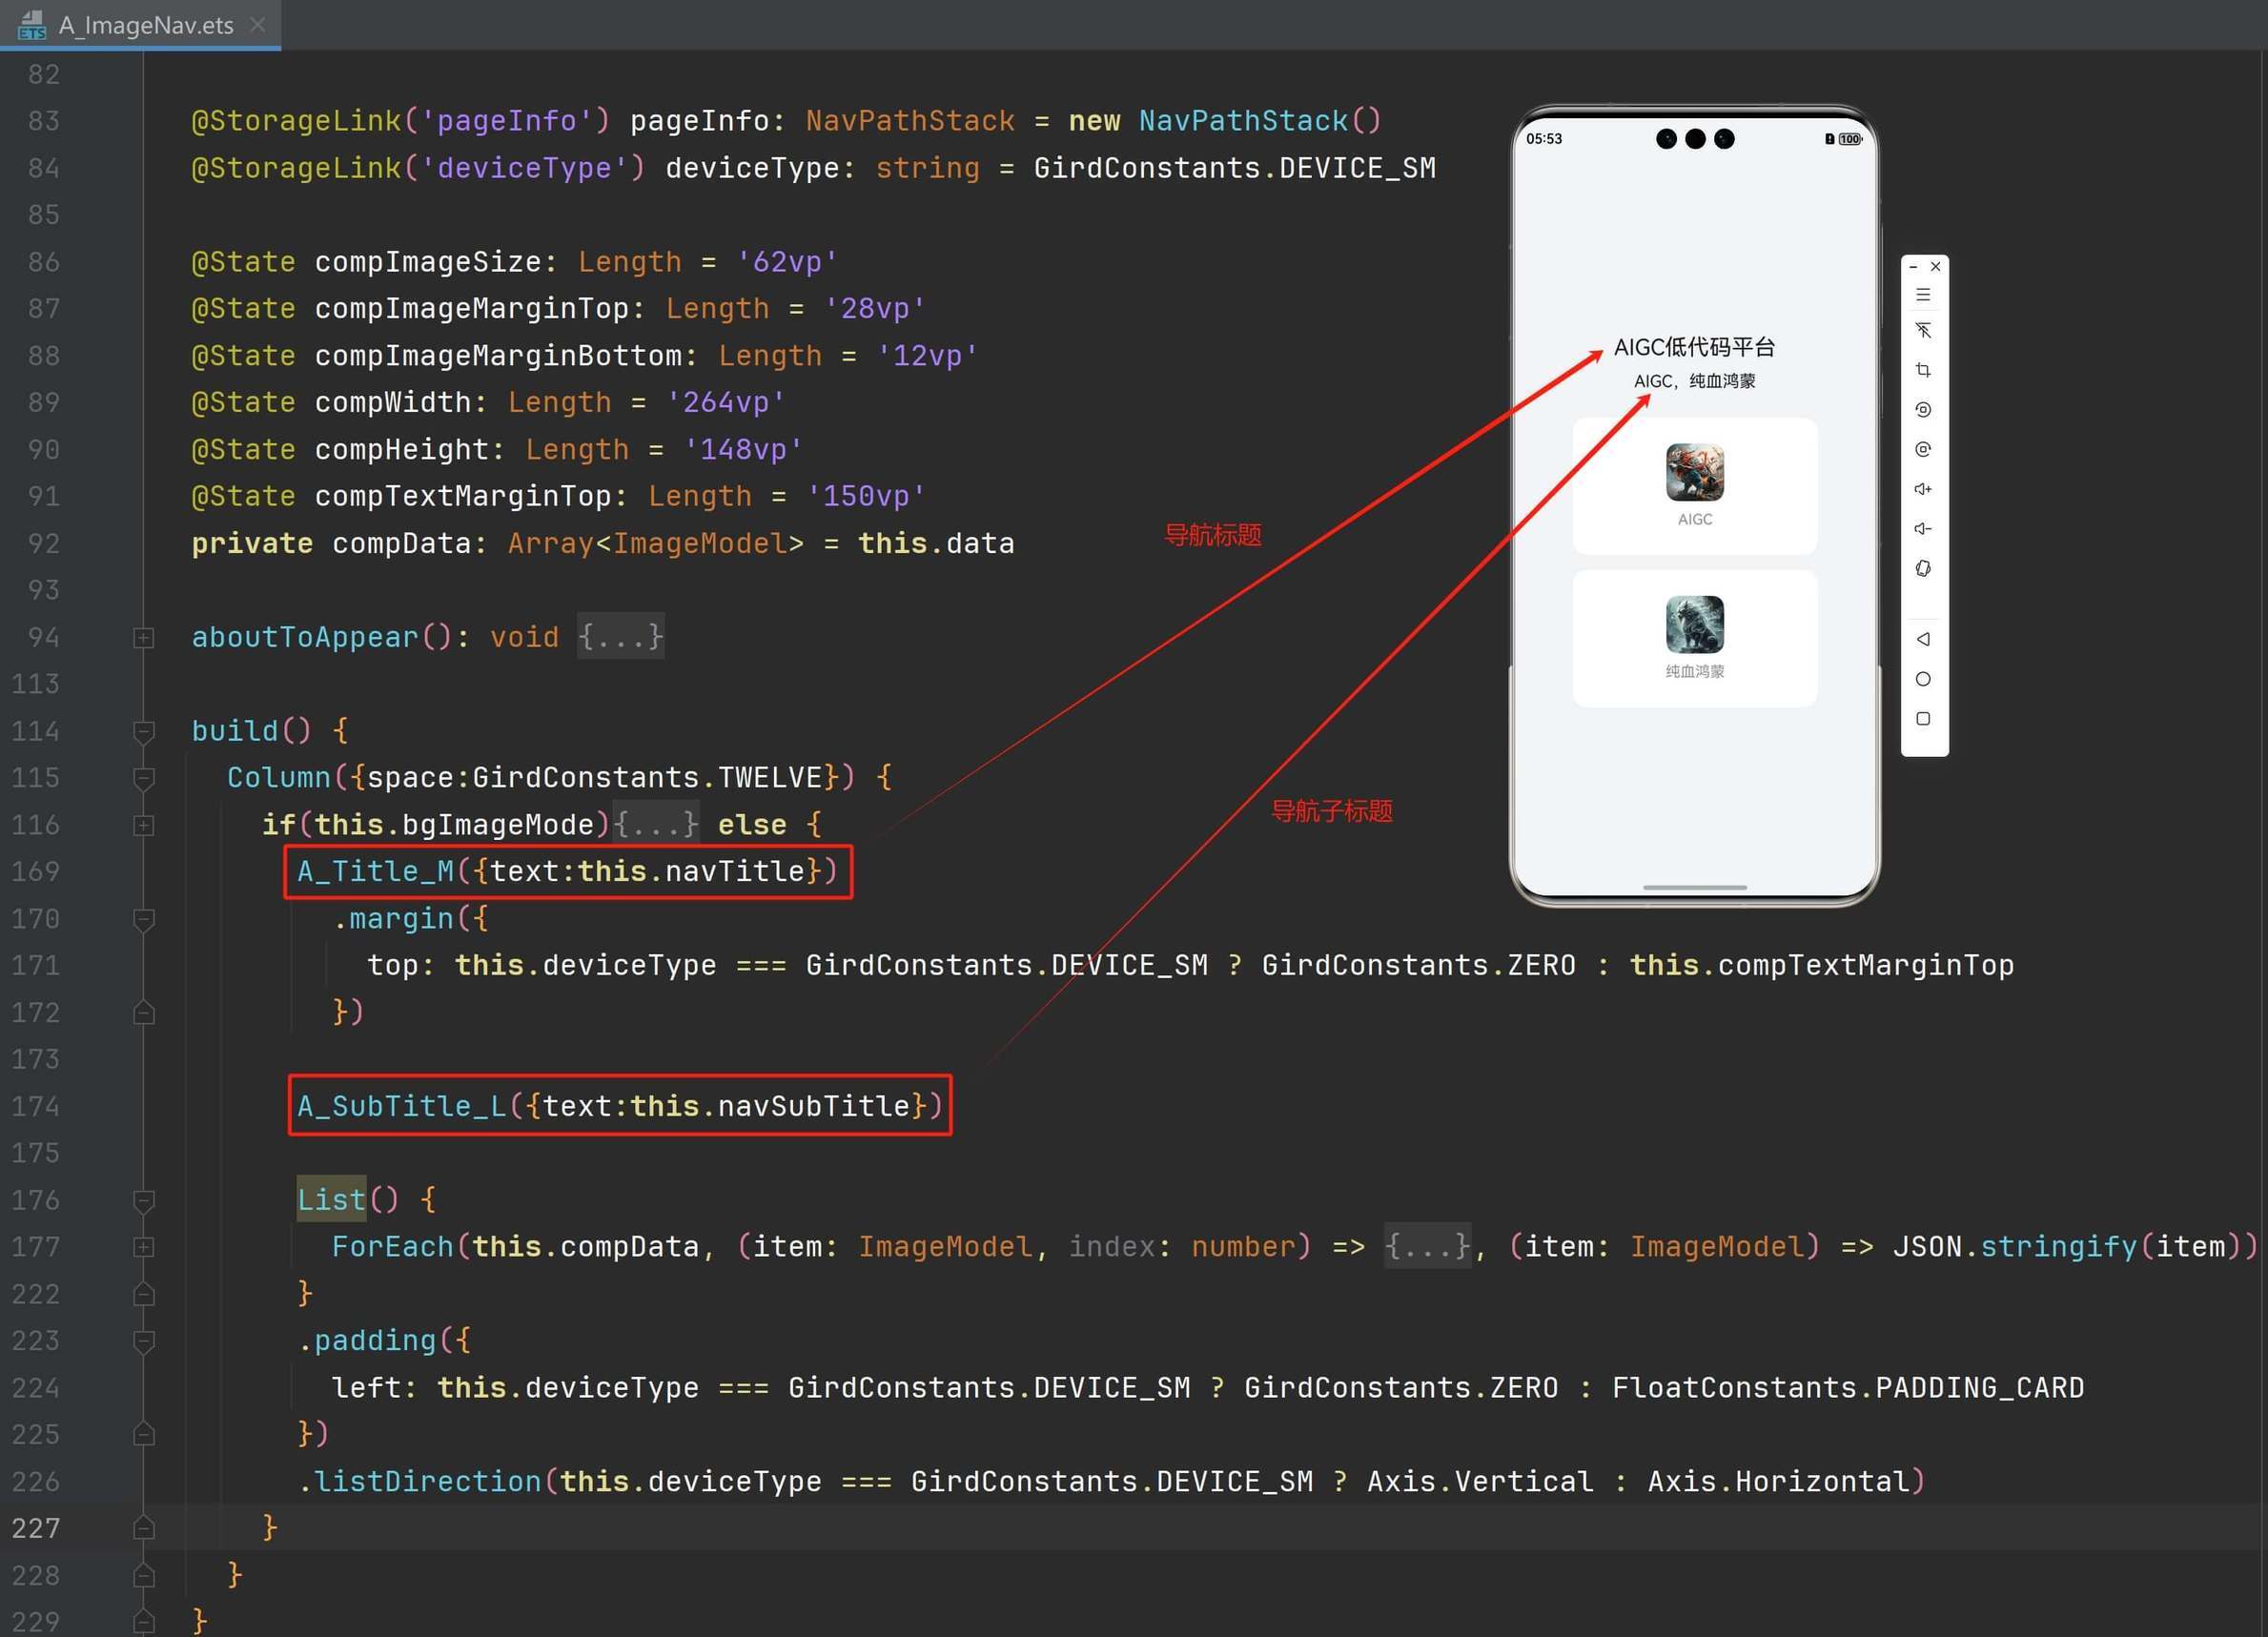Viewport: 2268px width, 1637px height.
Task: Expand the {...} placeholder after aboutToAppear(): void
Action: (620, 637)
